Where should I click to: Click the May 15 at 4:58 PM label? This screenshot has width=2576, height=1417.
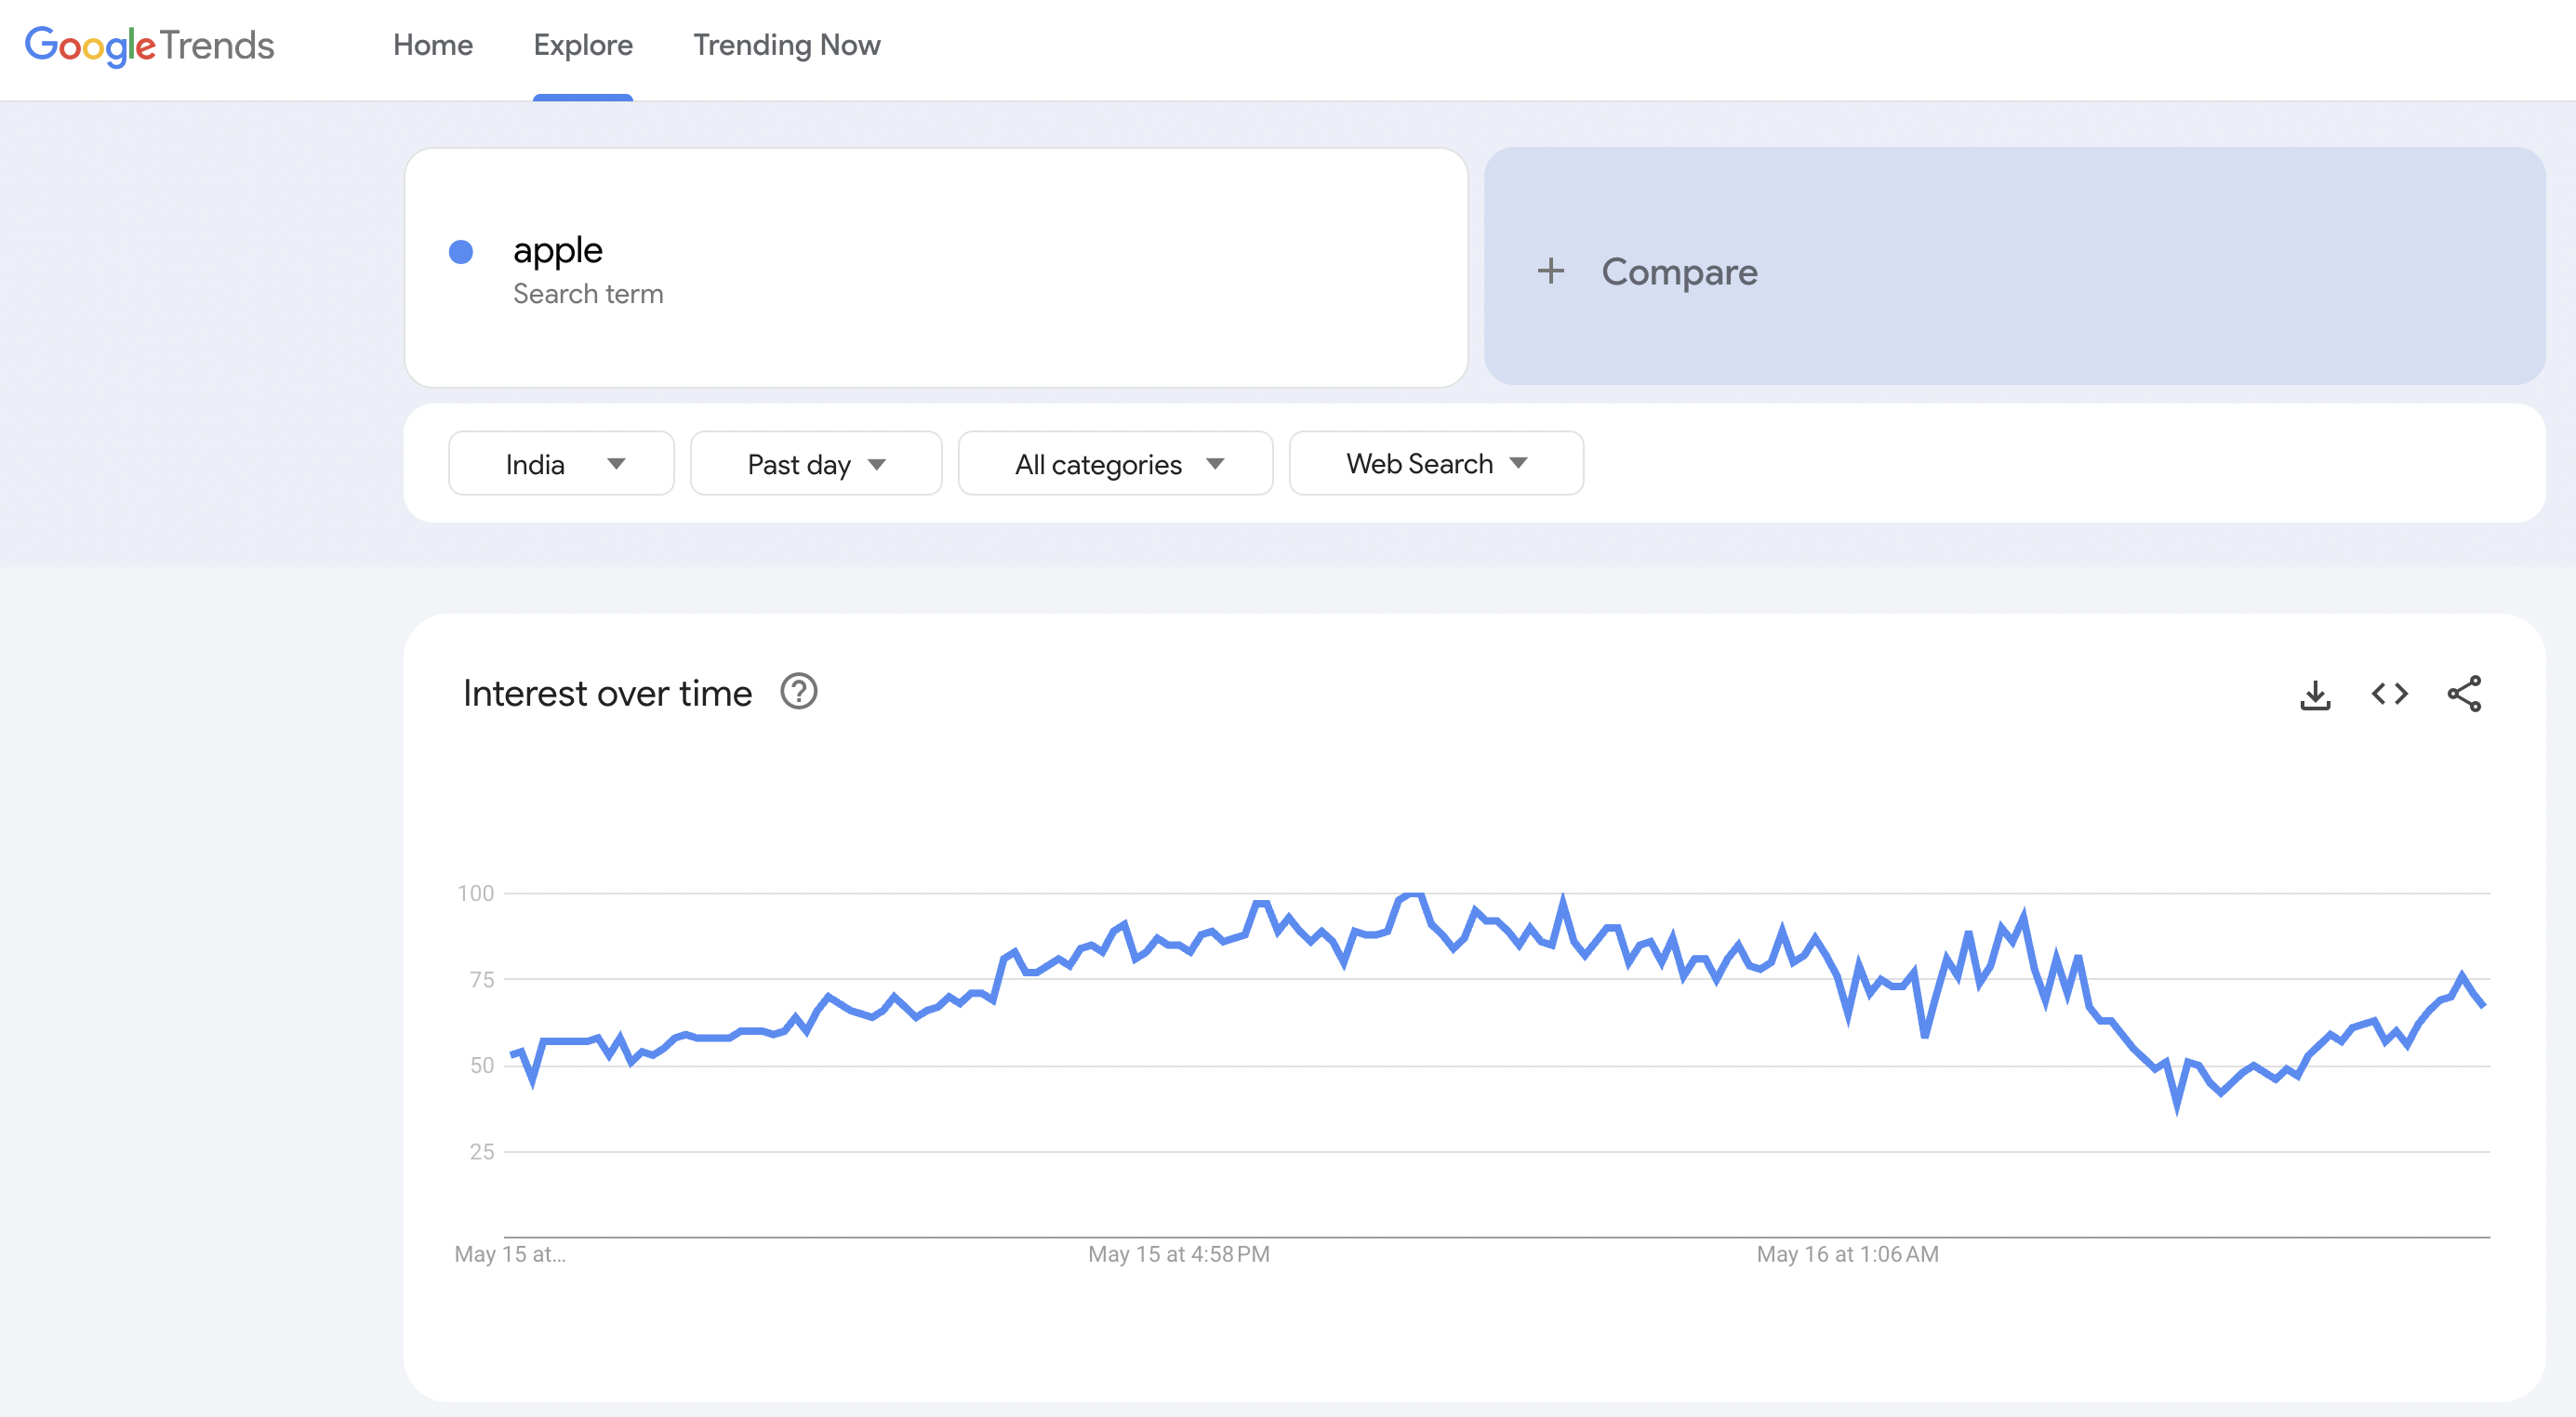(1178, 1254)
